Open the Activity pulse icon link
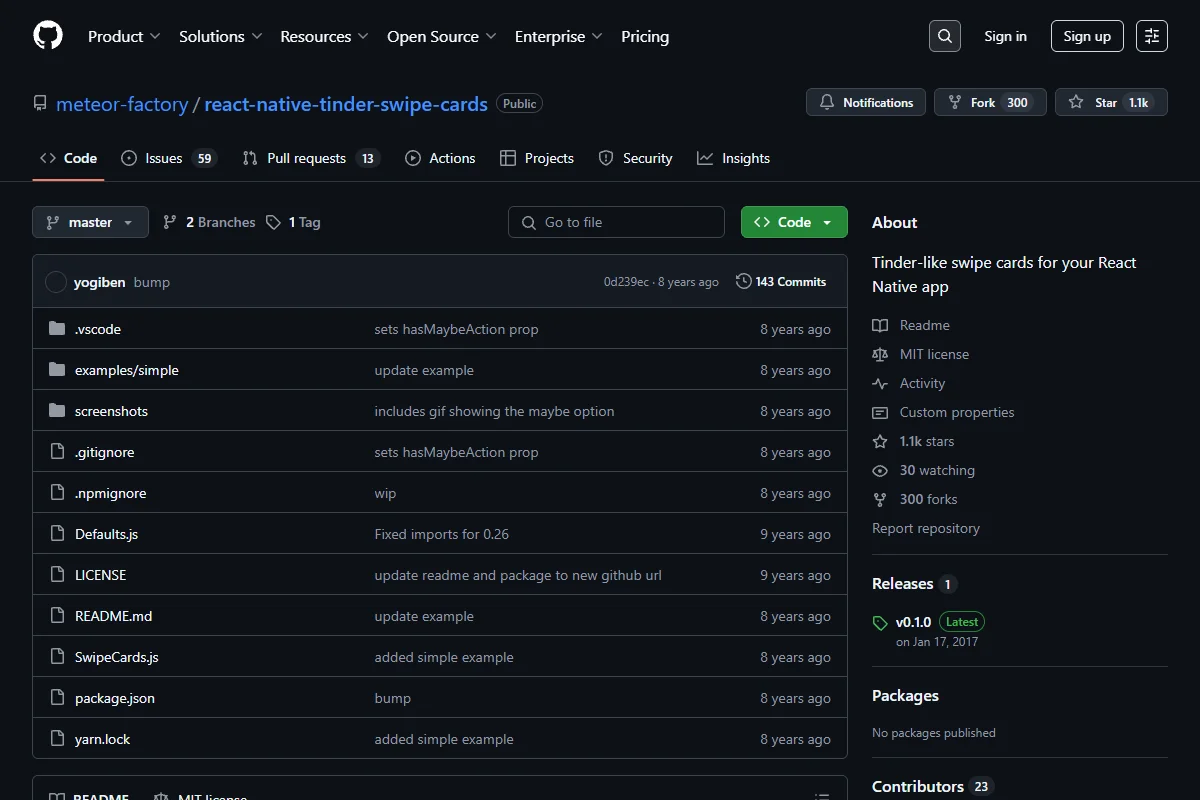The height and width of the screenshot is (800, 1200). point(880,383)
